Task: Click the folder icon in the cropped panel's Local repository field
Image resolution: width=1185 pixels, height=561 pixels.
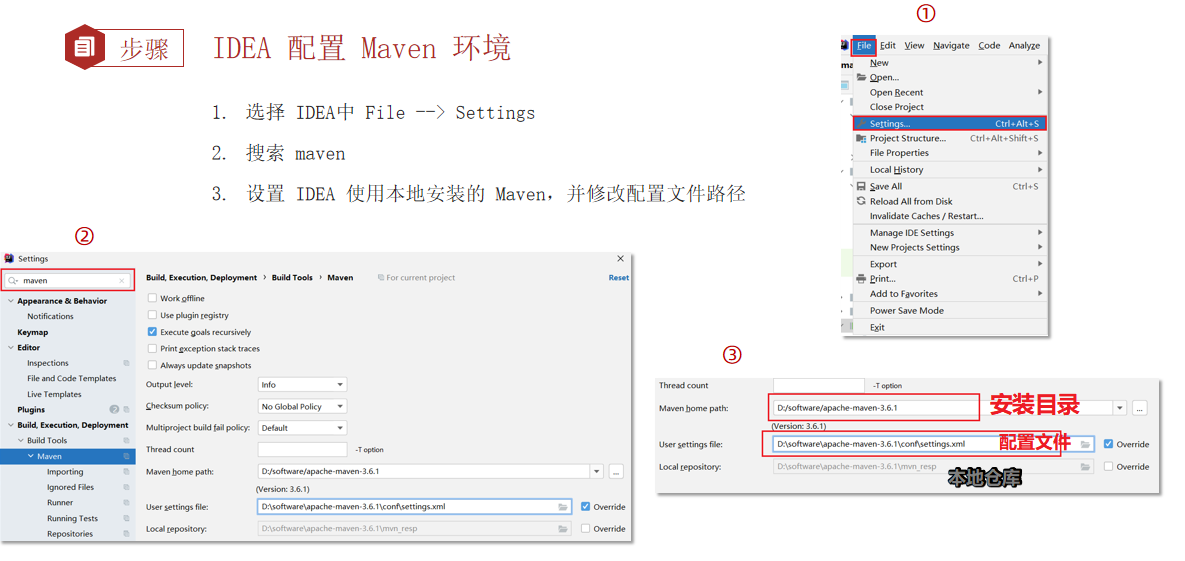Action: point(1085,466)
